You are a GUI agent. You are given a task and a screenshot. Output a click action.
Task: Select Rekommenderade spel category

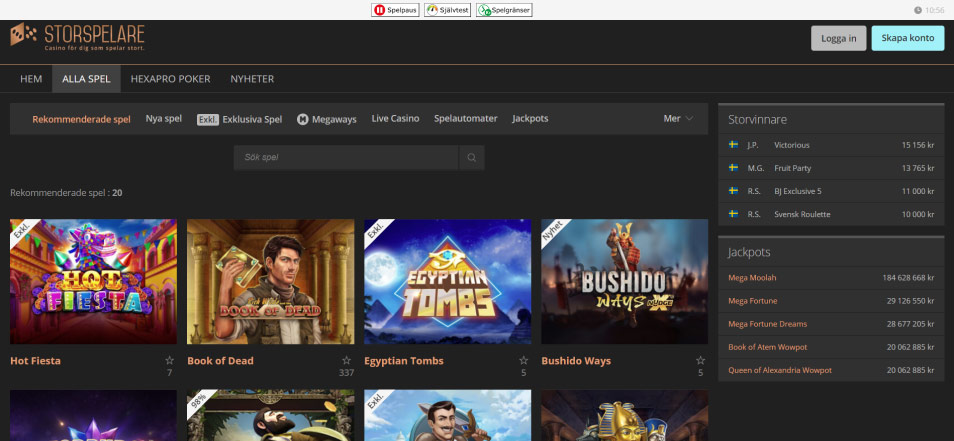coord(82,119)
